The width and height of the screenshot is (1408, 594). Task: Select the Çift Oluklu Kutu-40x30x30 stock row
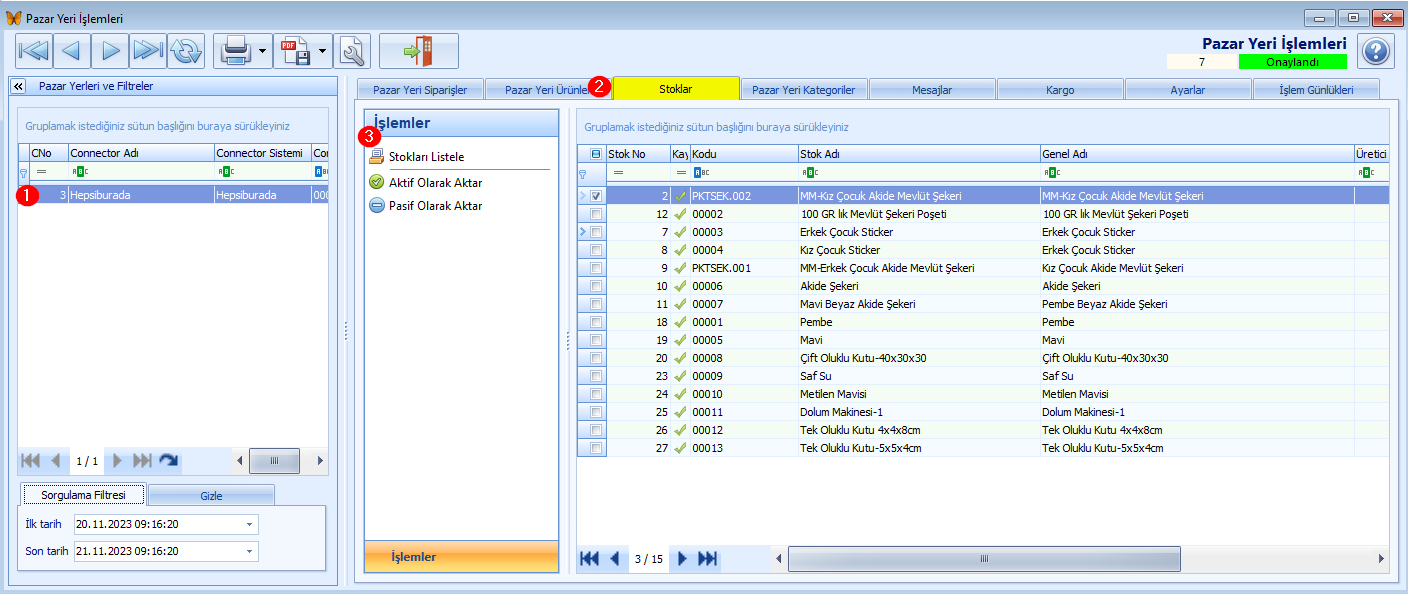(982, 358)
